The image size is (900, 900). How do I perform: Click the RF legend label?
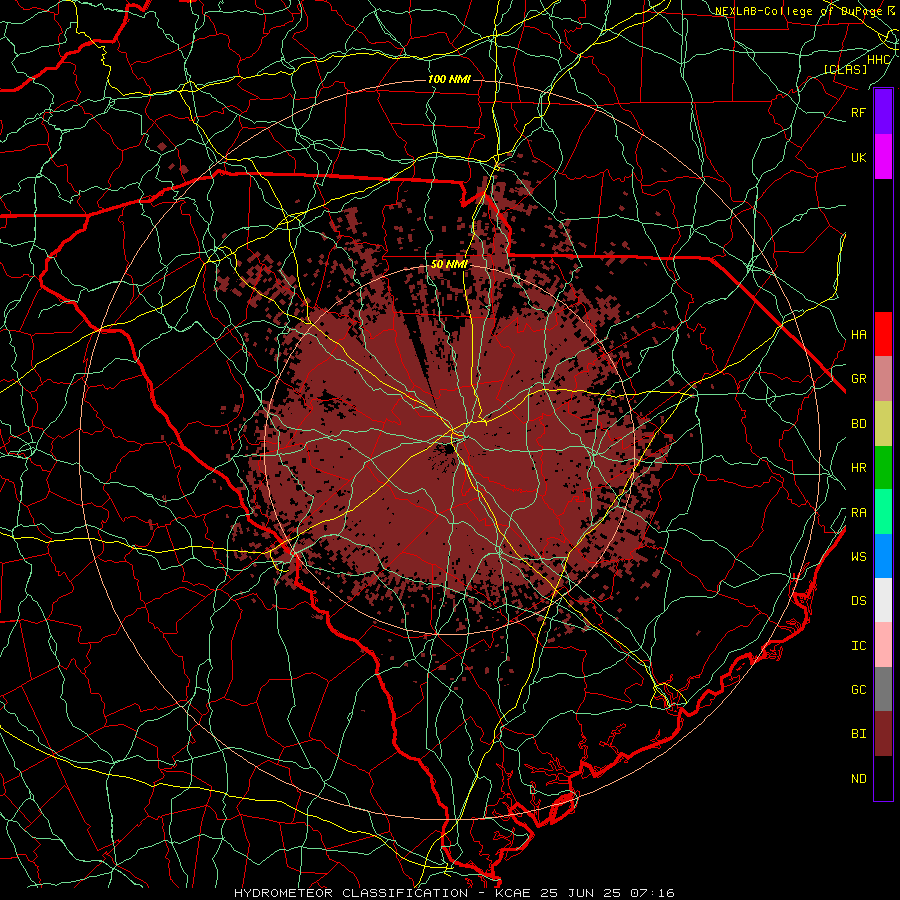pyautogui.click(x=858, y=112)
